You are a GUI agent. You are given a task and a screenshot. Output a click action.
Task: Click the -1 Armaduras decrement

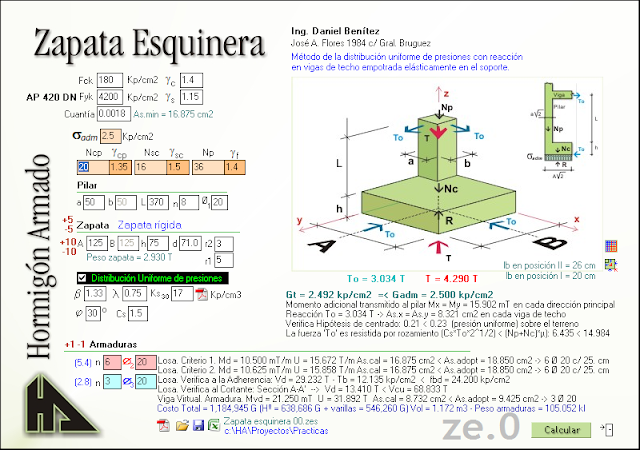point(81,344)
